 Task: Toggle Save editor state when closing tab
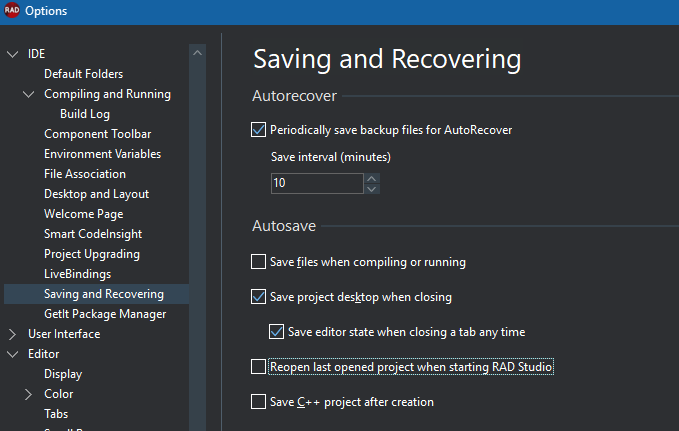pyautogui.click(x=276, y=332)
